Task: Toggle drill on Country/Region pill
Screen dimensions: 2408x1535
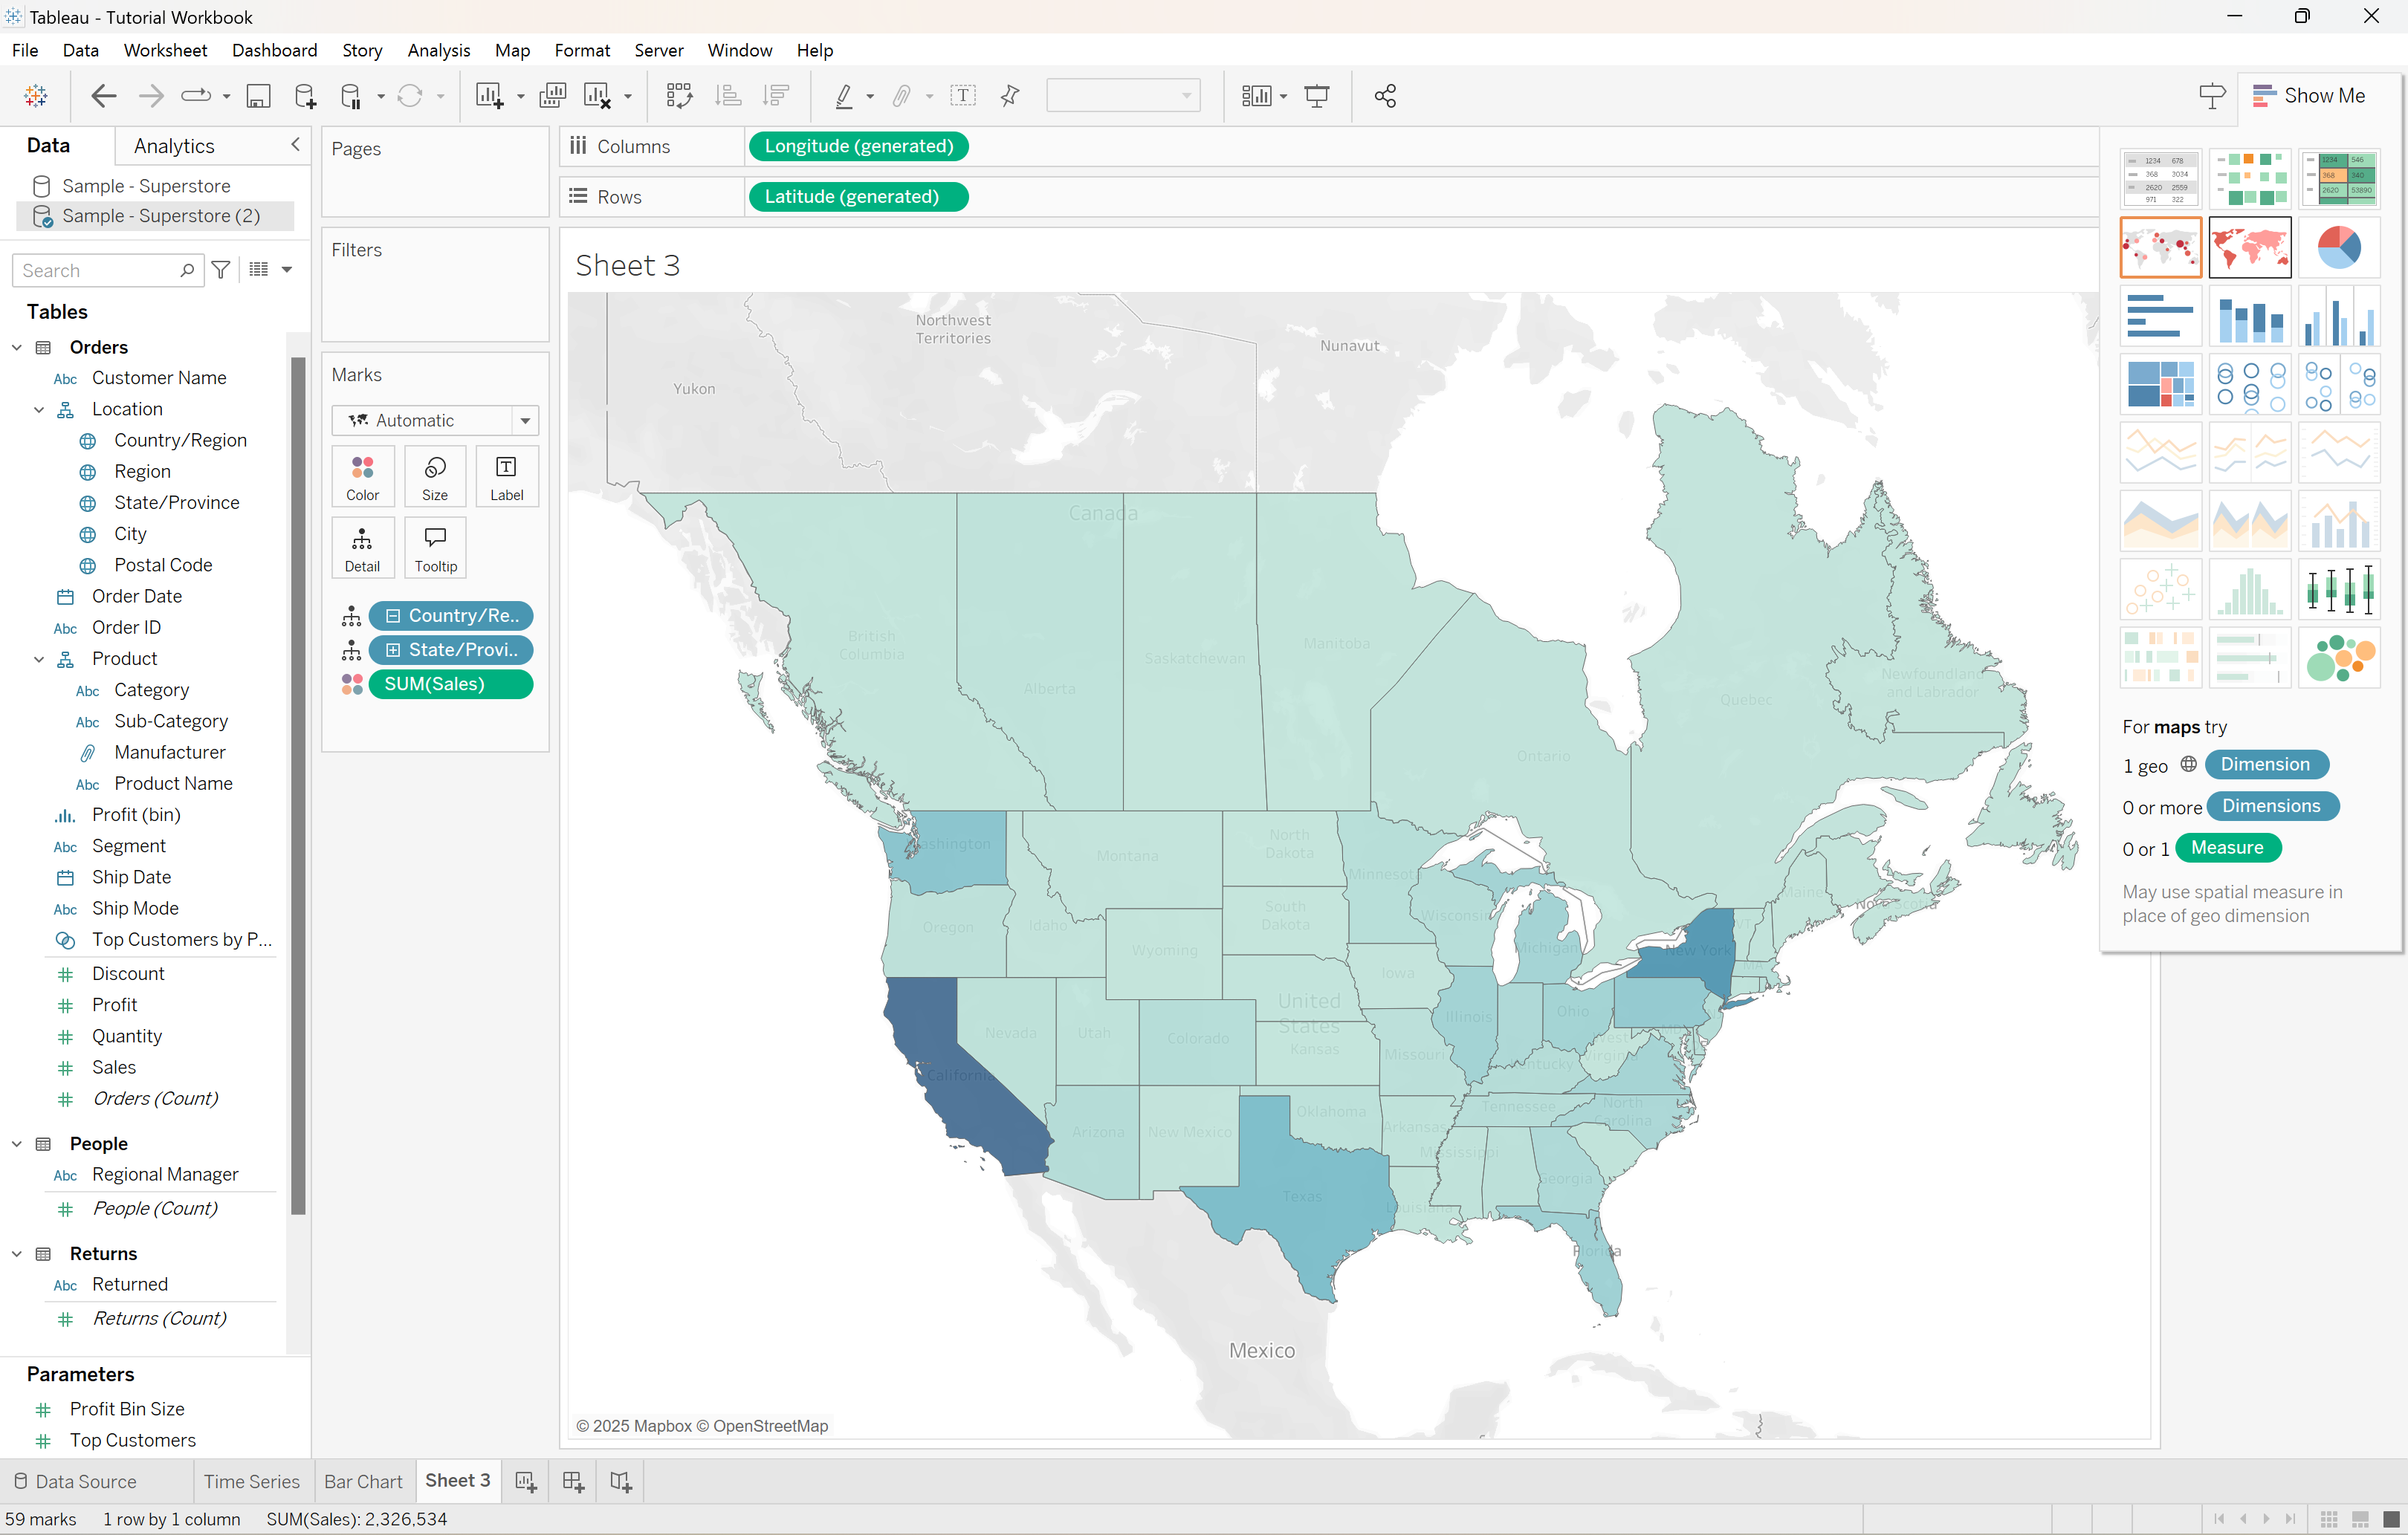Action: point(393,616)
